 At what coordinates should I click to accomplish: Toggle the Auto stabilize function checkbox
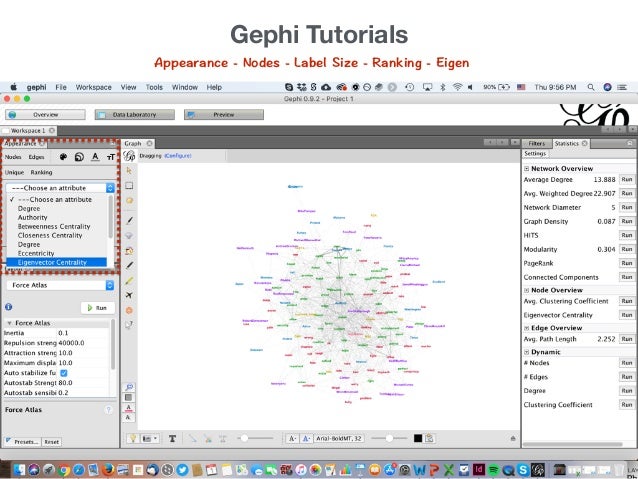click(64, 373)
